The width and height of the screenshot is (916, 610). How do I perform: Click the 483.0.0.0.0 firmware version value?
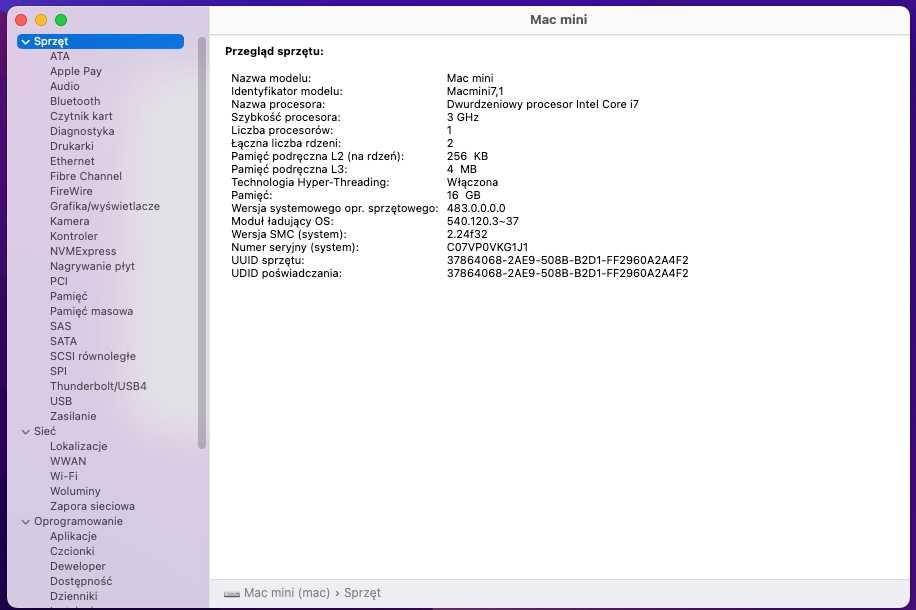476,208
